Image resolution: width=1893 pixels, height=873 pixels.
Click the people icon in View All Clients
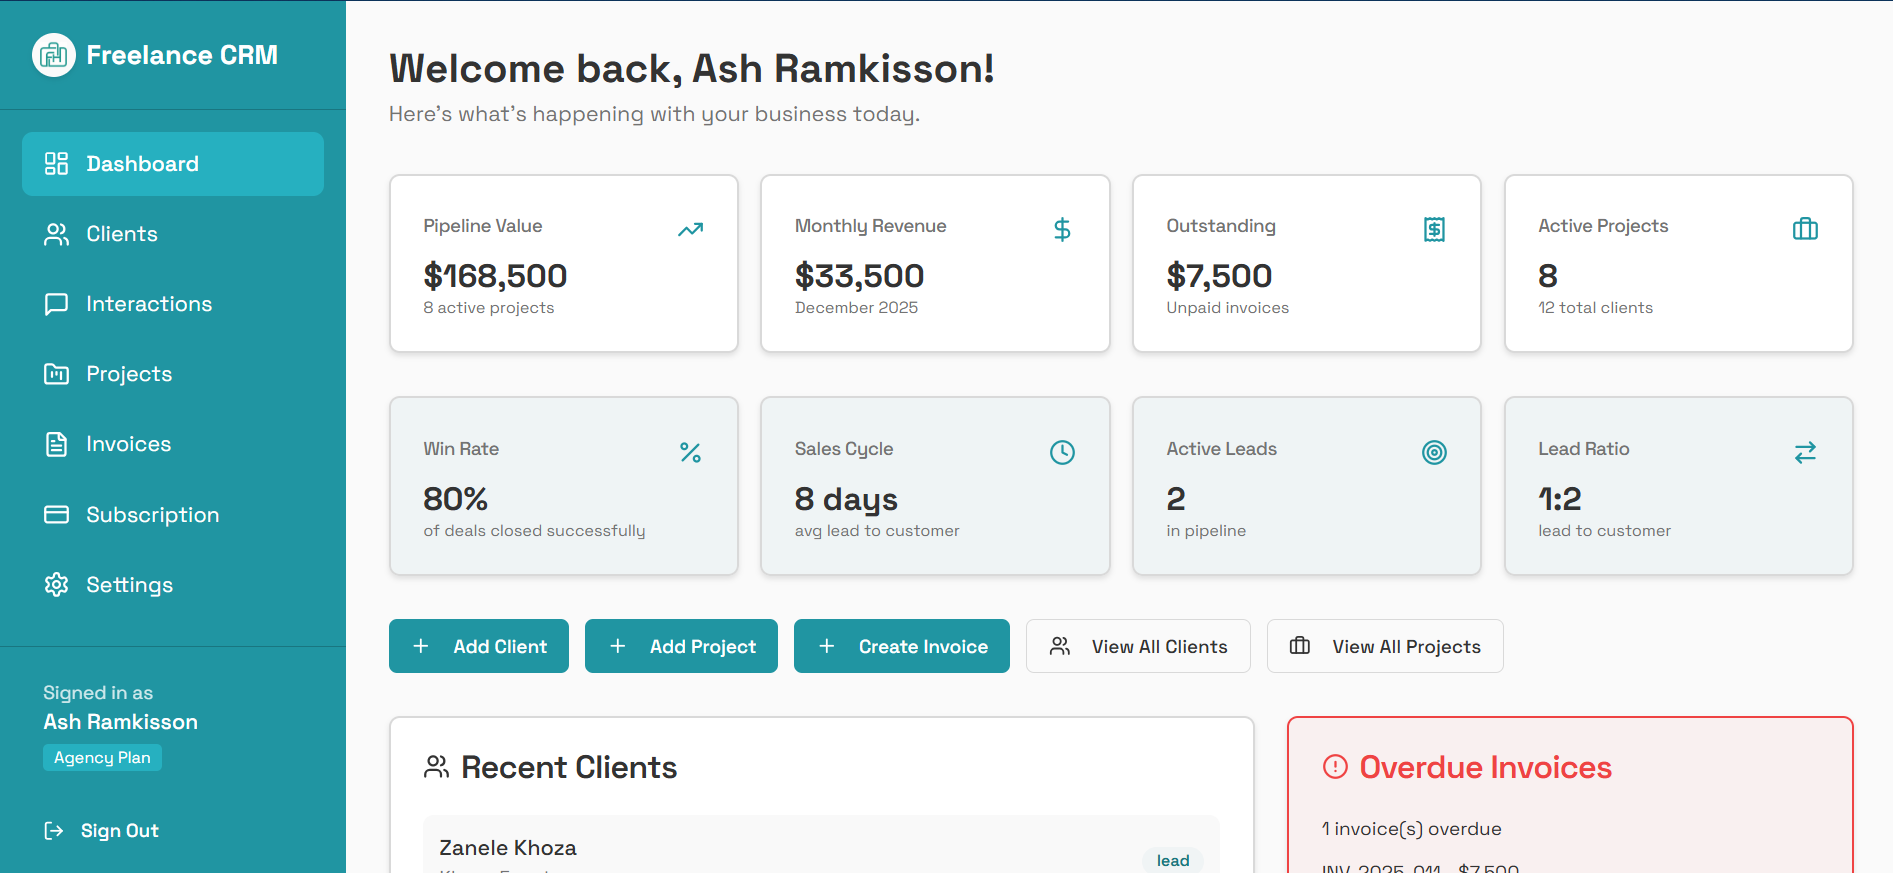point(1060,646)
